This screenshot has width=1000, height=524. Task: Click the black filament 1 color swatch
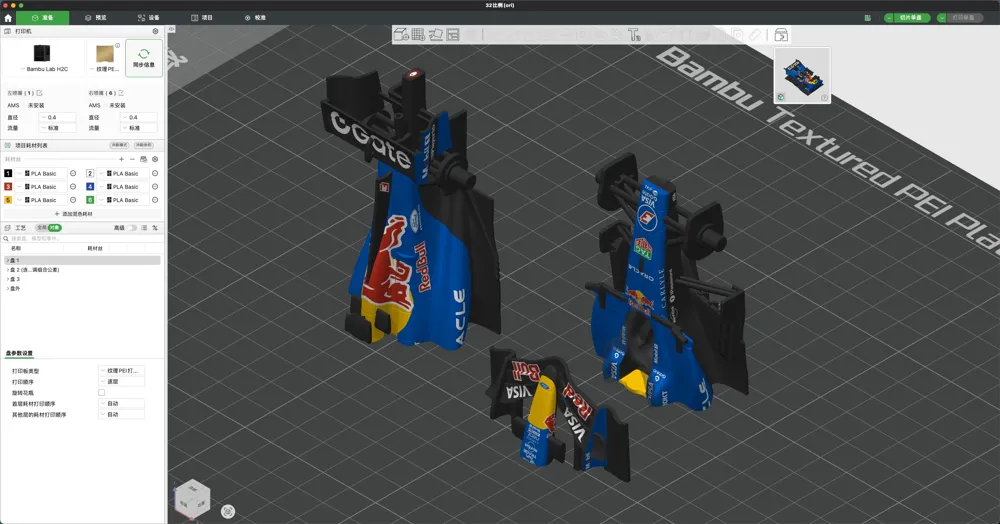click(x=8, y=173)
